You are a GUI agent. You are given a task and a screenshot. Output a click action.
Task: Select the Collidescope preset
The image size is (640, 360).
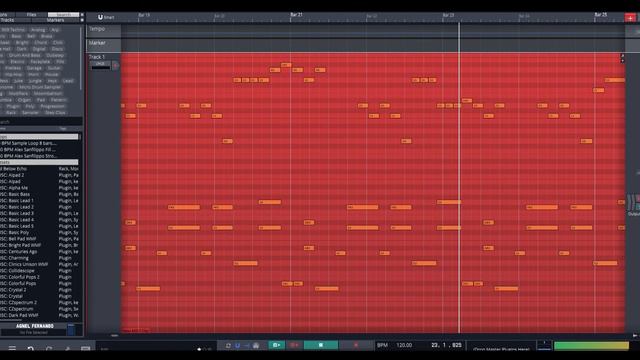39,271
